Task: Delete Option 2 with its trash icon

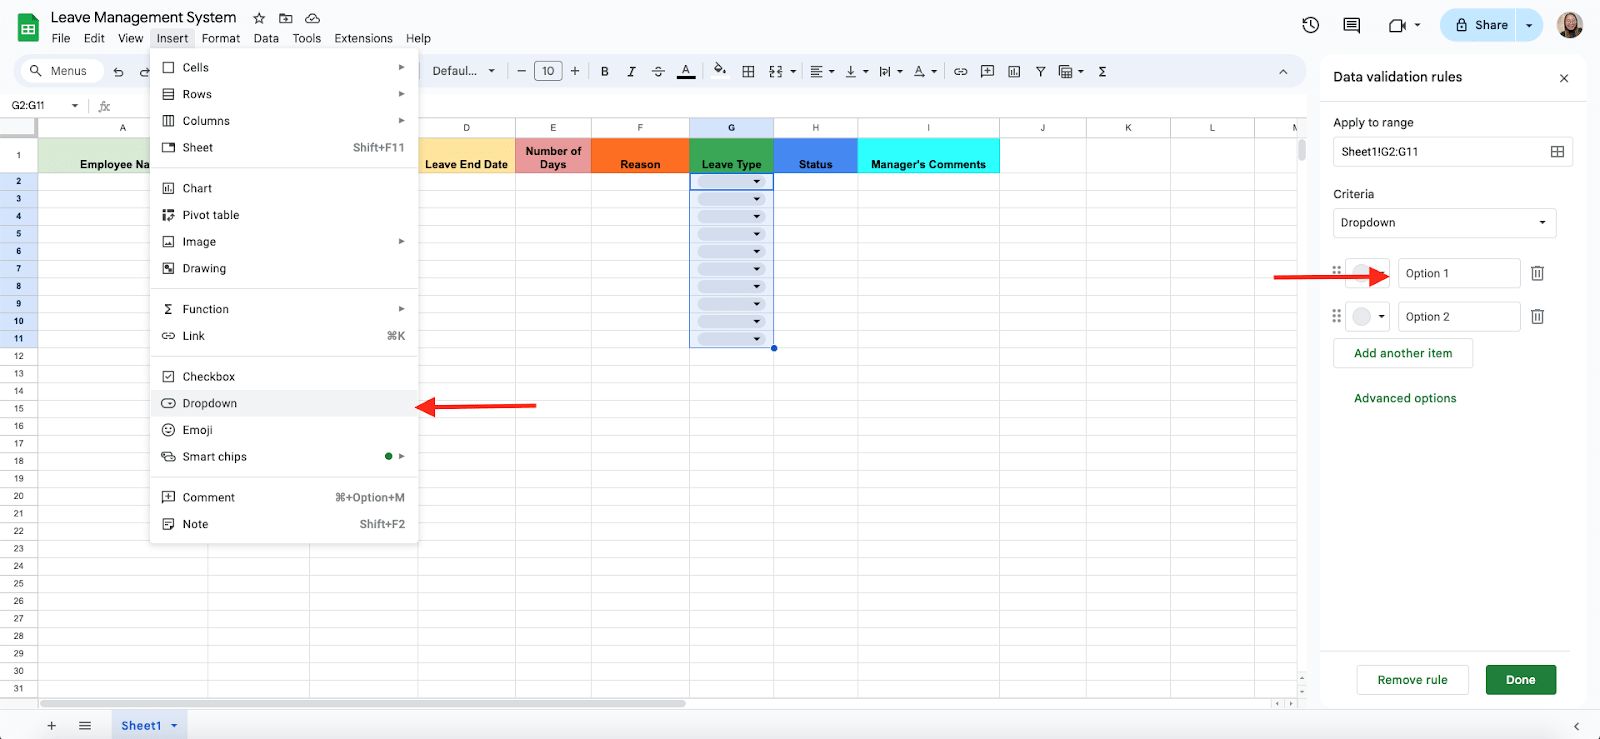Action: 1538,316
